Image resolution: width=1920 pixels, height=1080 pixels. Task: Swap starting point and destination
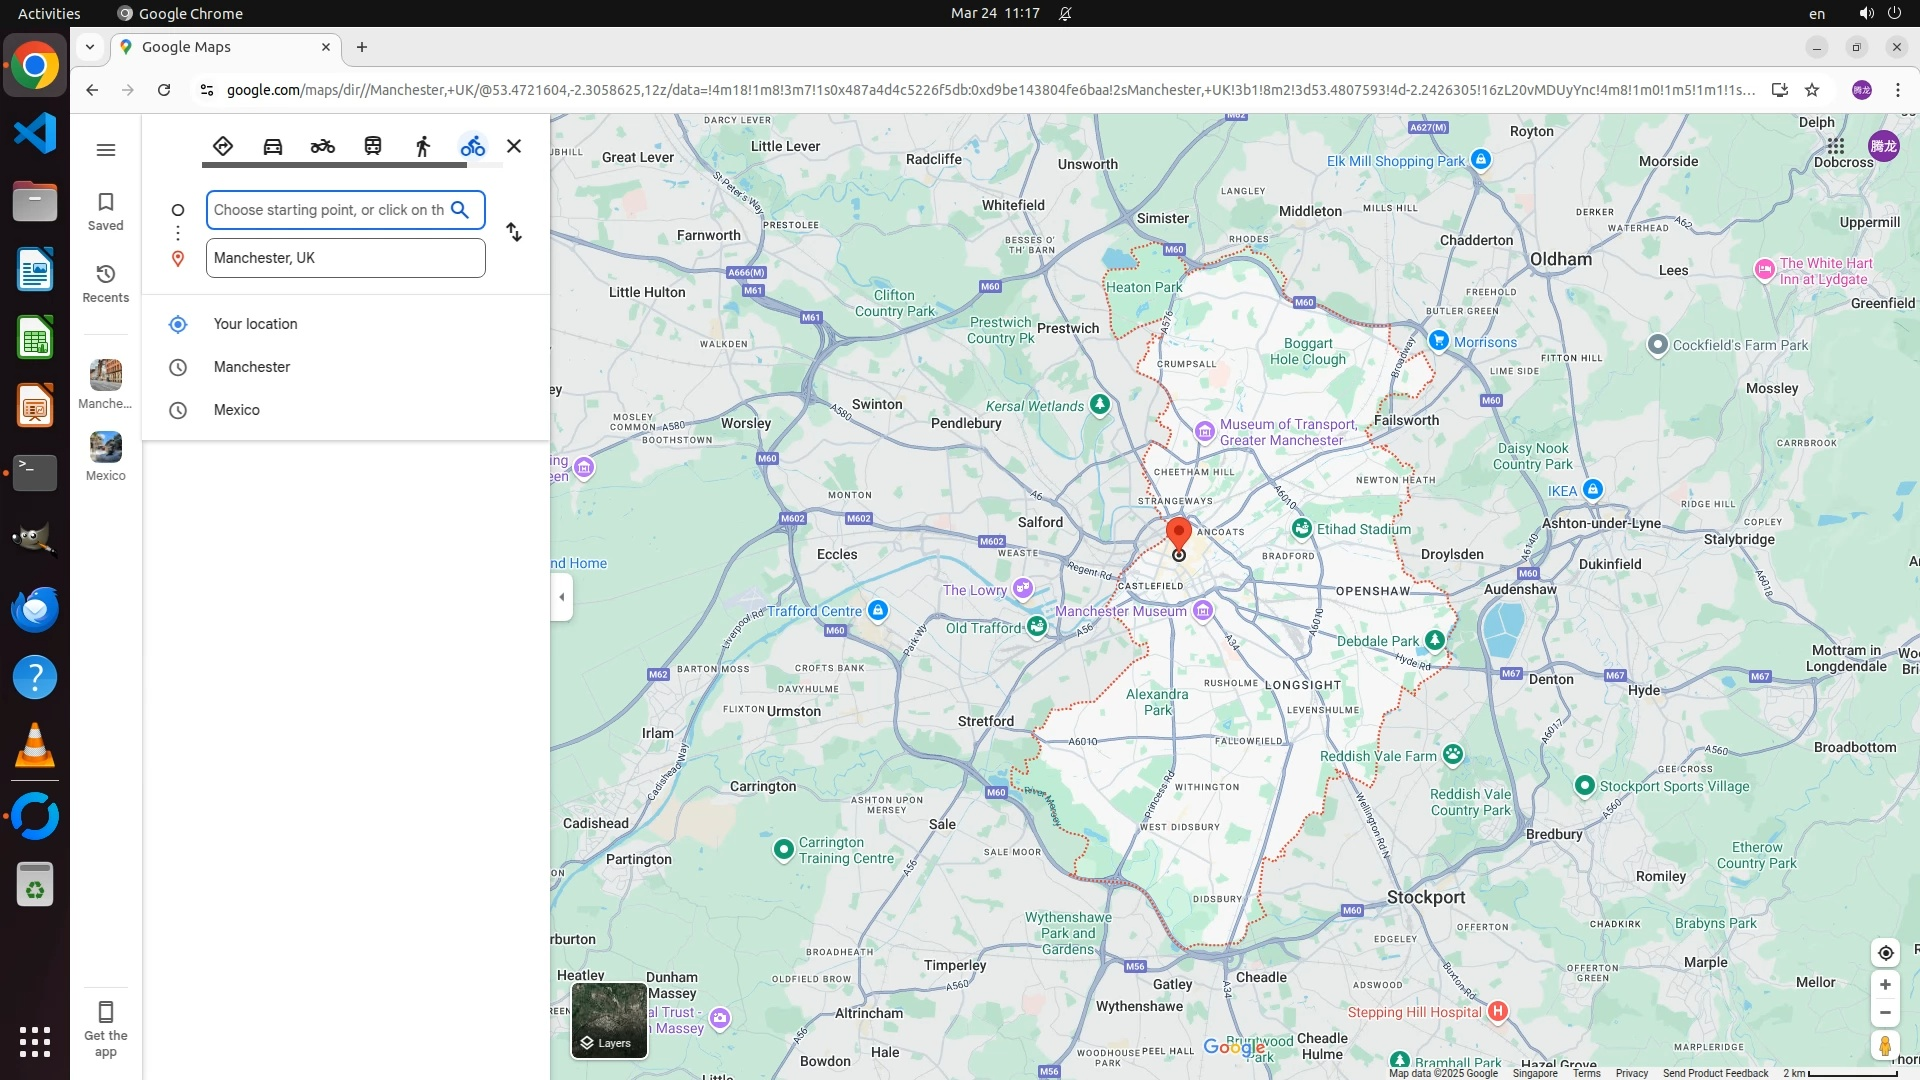click(x=514, y=232)
